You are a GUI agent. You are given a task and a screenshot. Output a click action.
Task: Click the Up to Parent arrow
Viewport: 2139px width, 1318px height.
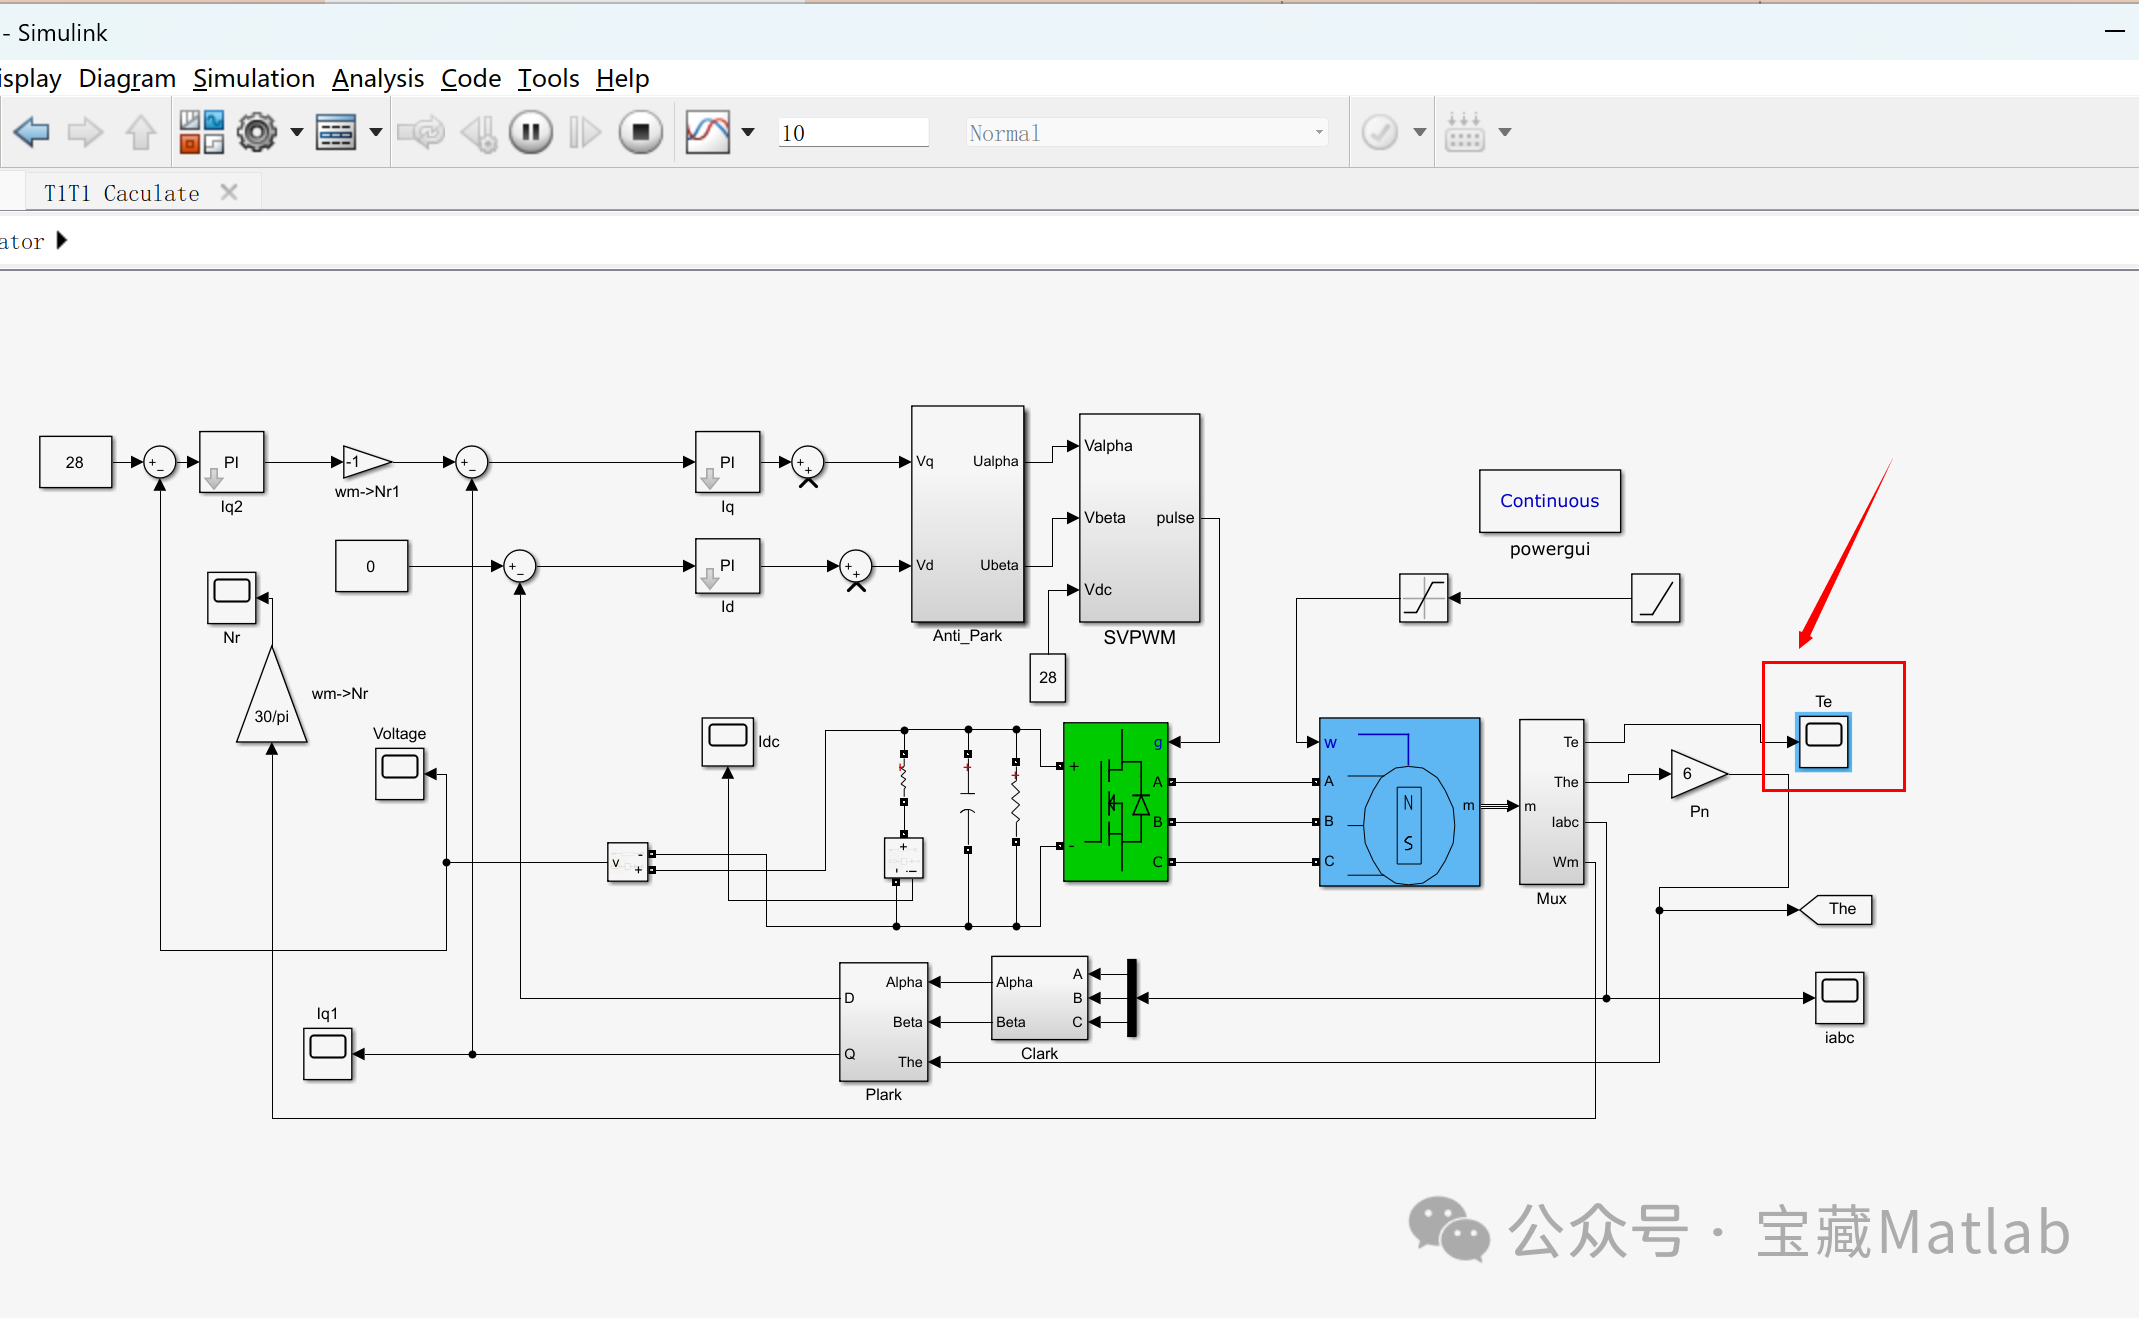pyautogui.click(x=141, y=132)
